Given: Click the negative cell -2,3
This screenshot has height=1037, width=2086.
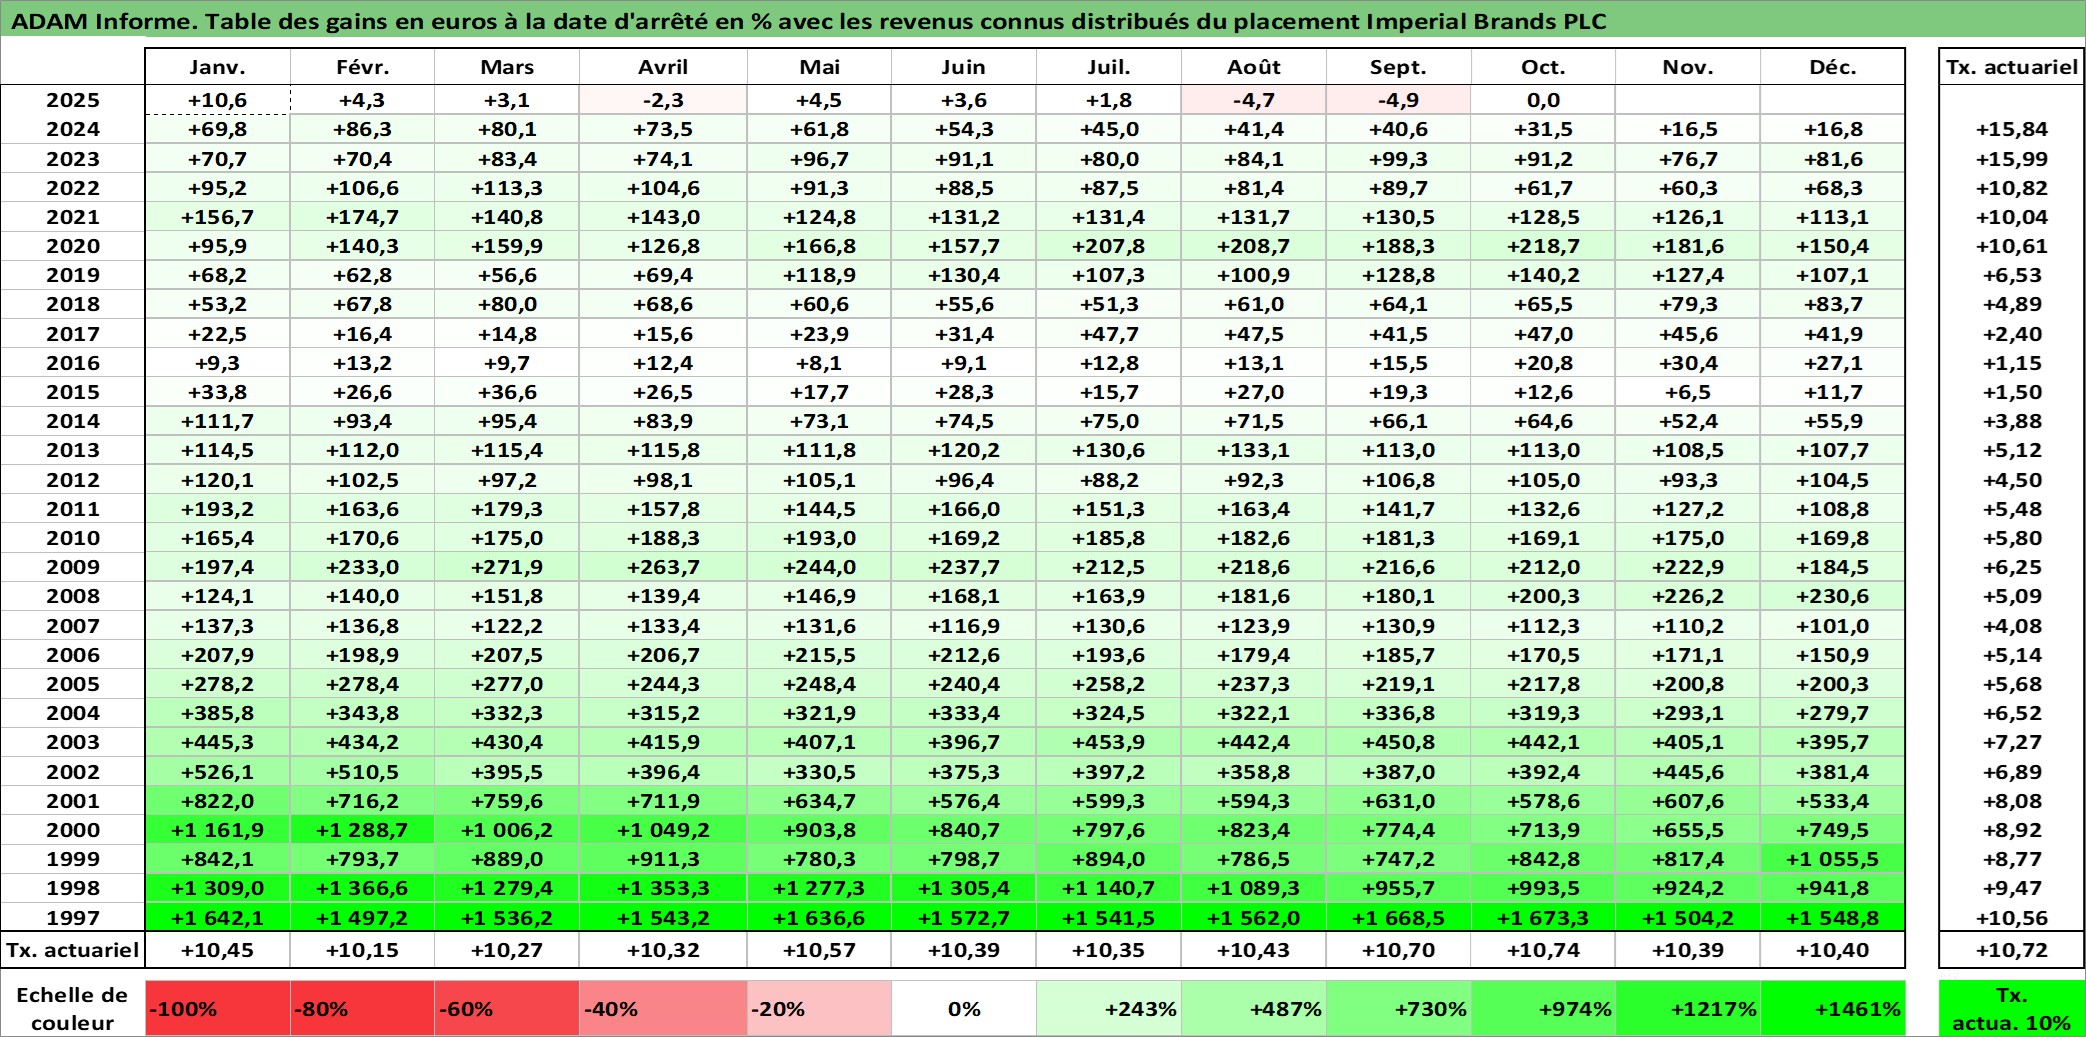Looking at the screenshot, I should coord(663,100).
